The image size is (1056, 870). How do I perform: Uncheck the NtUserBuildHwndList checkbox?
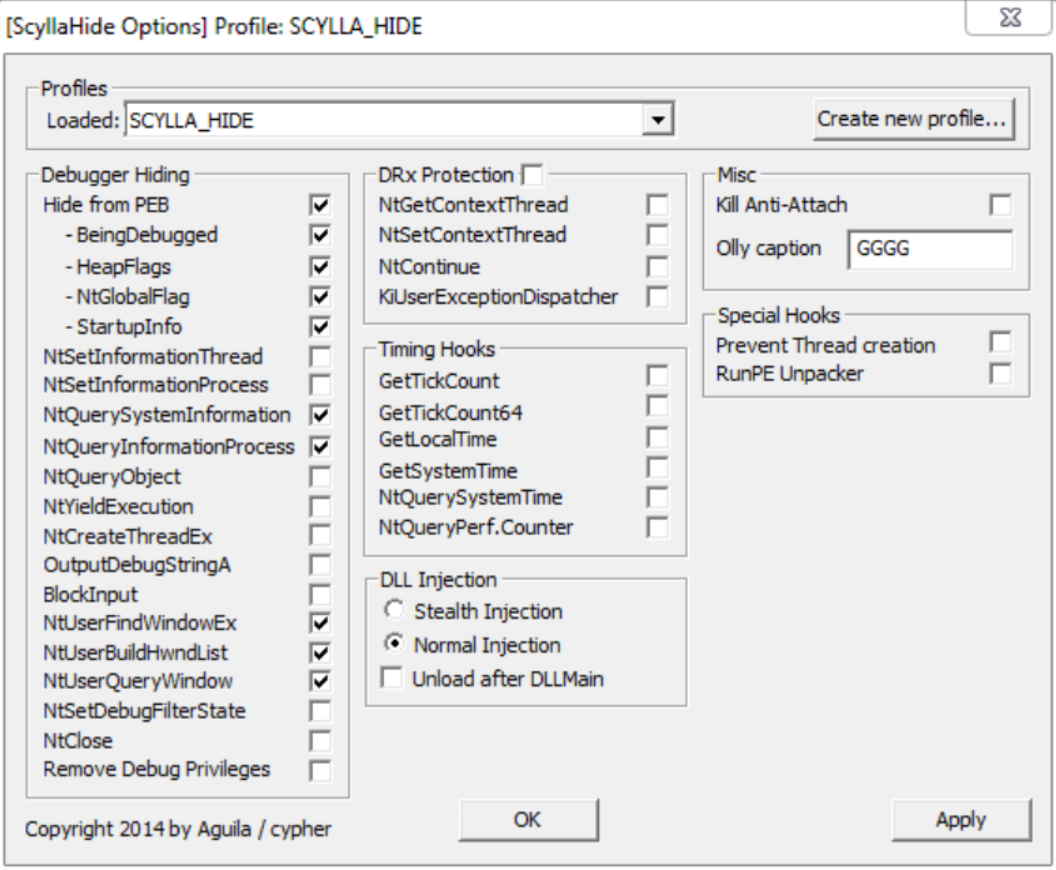320,652
